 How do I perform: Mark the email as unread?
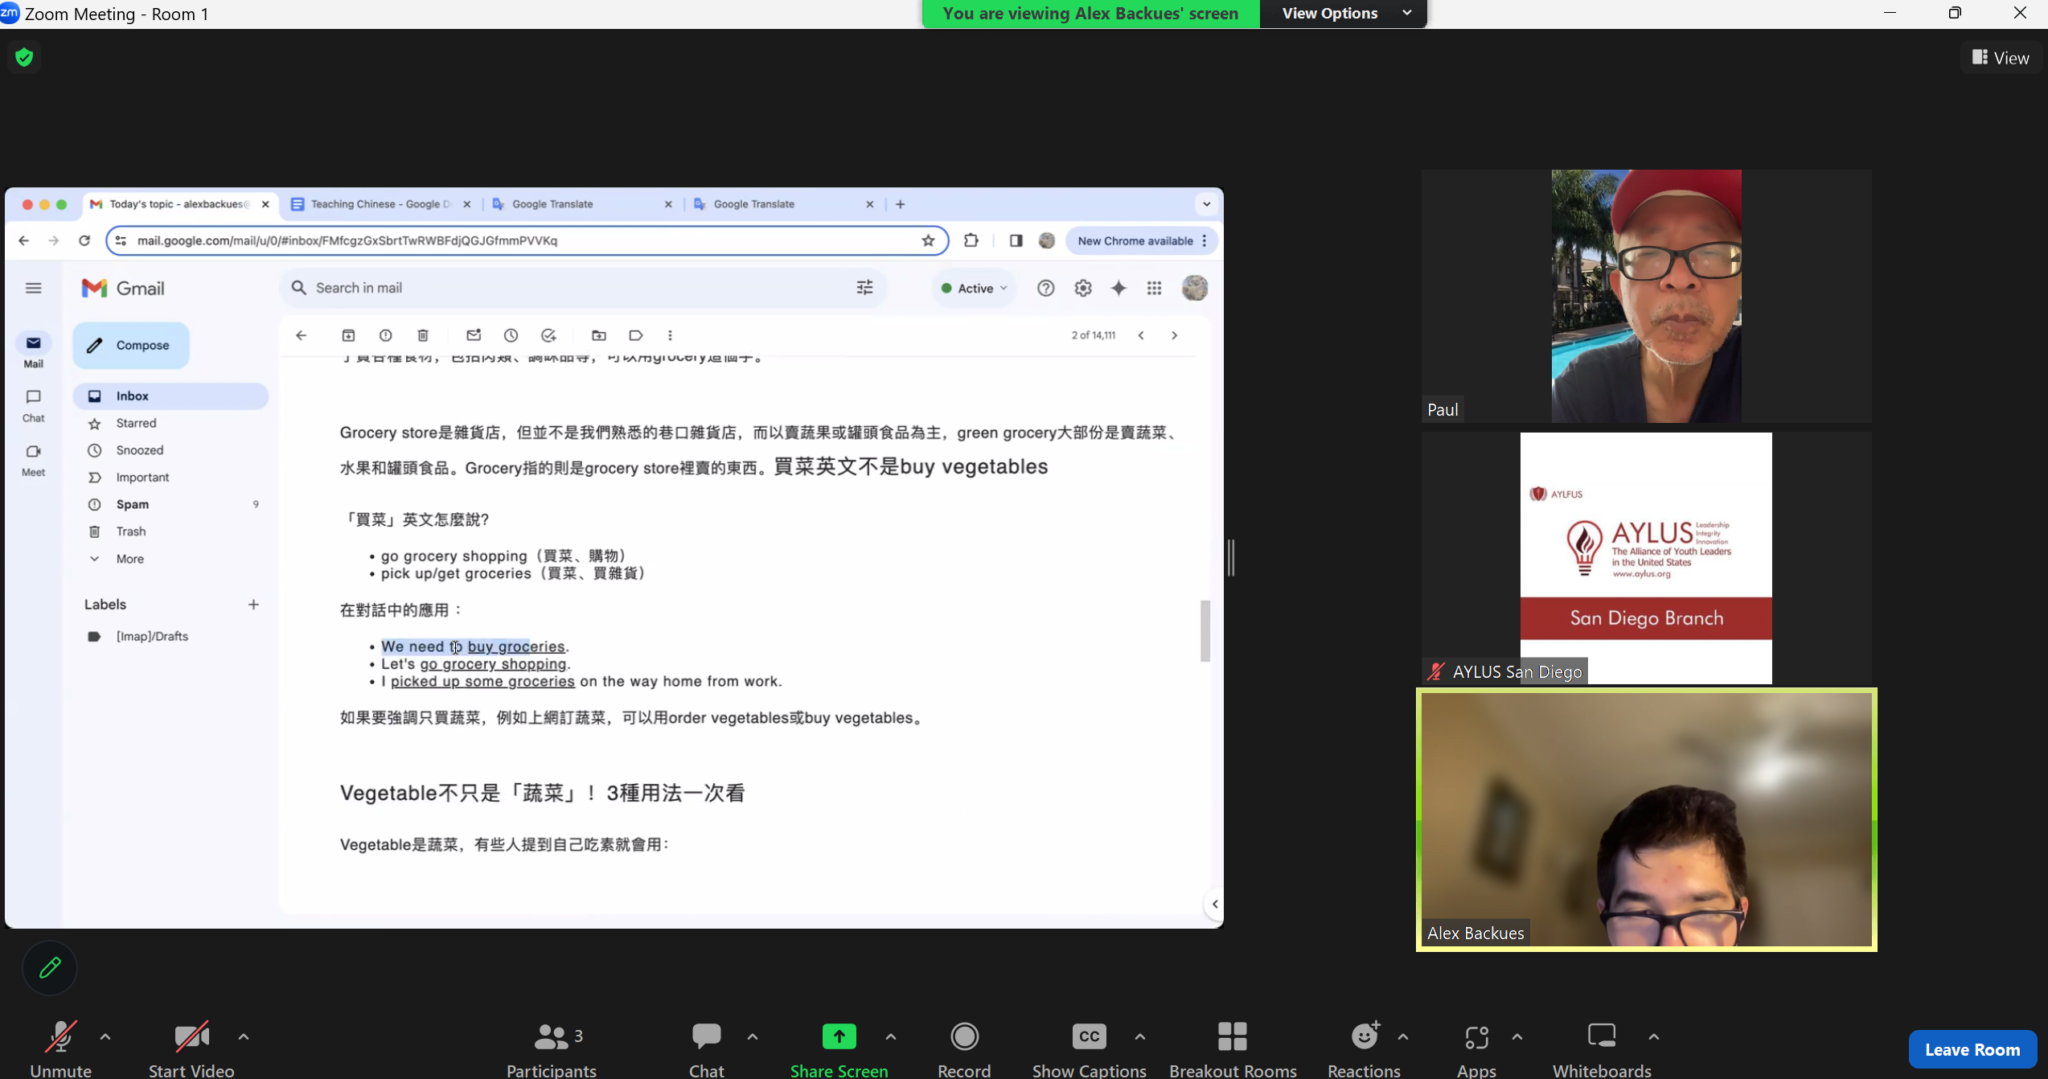[474, 335]
